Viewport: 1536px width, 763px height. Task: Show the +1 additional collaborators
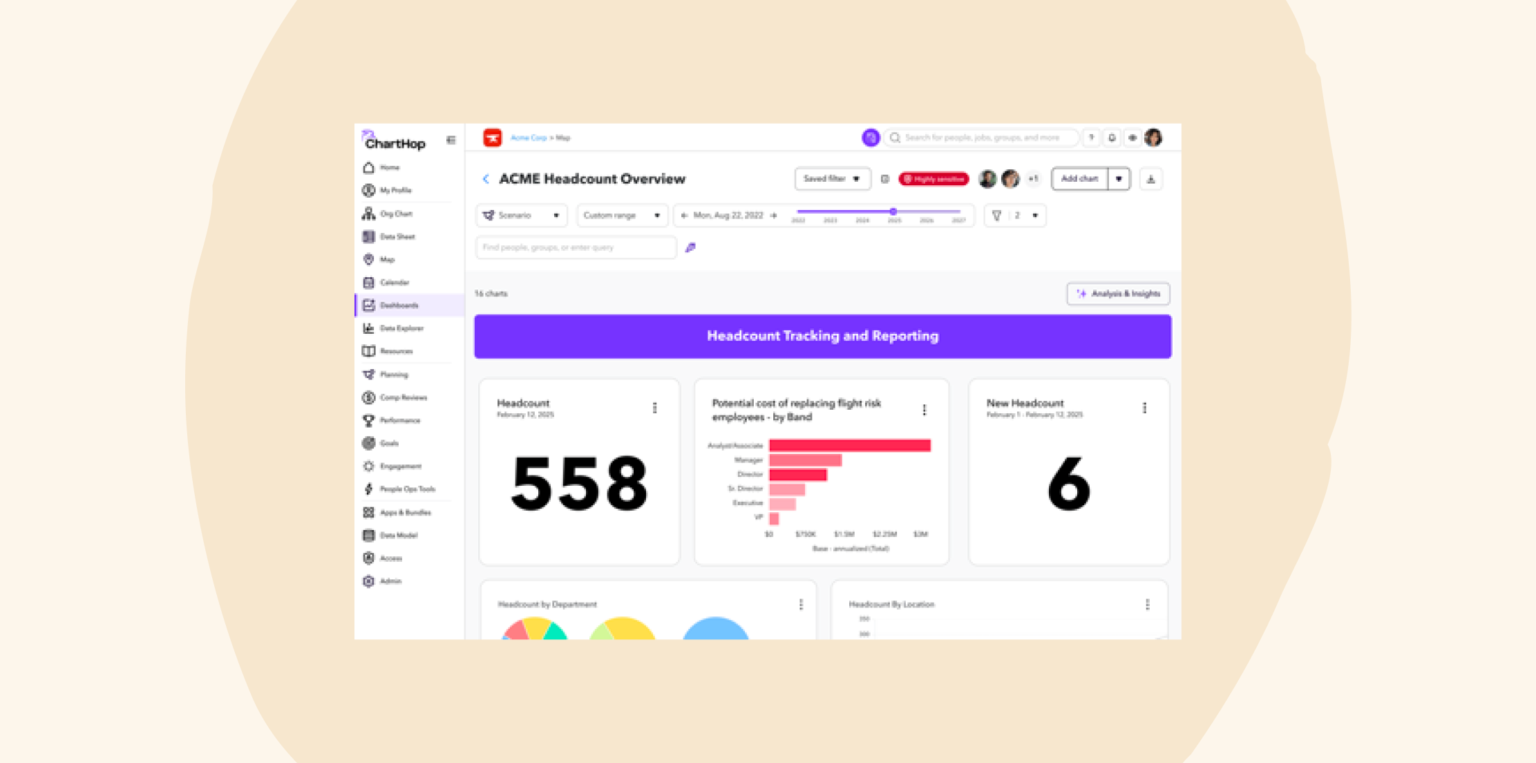(x=1033, y=179)
